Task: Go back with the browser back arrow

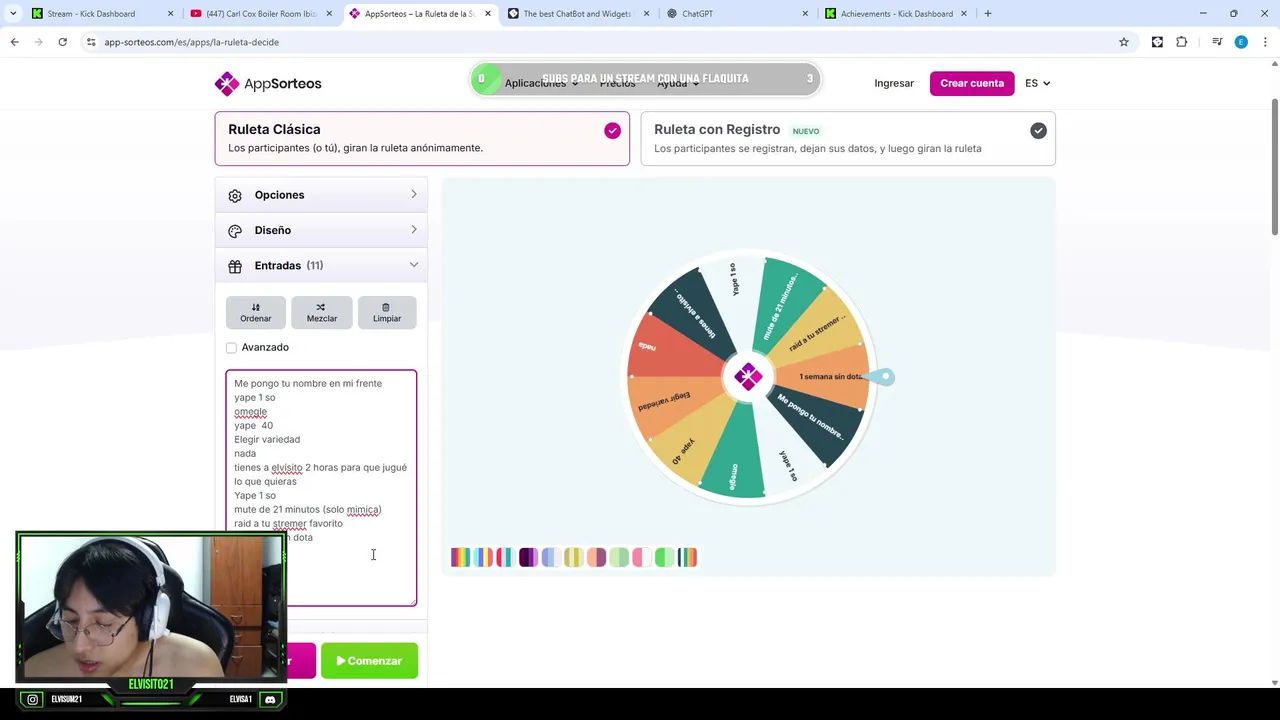Action: click(x=14, y=42)
